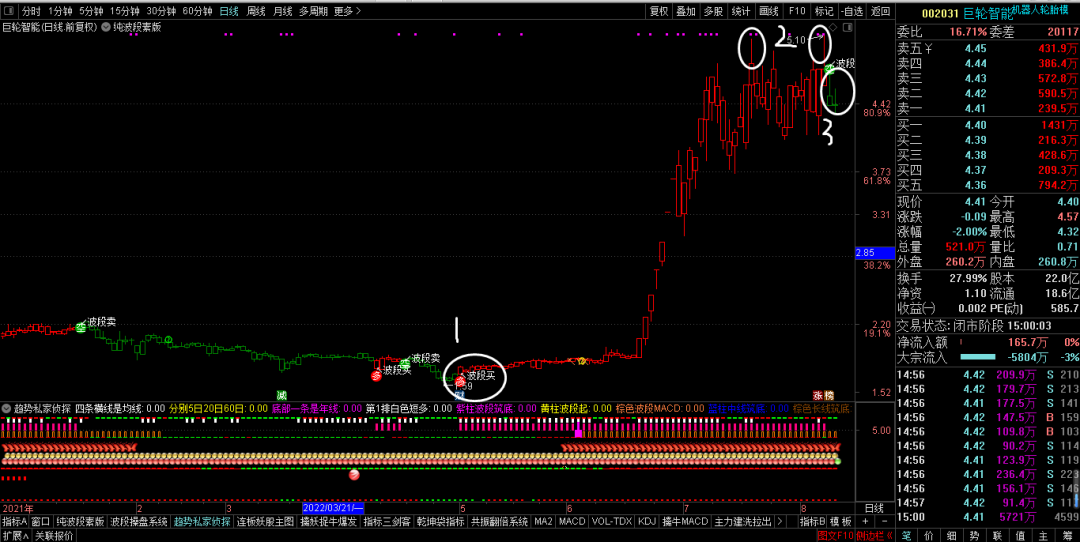Select the 主力建洗拉出 indicator tab
This screenshot has height=542, width=1080.
point(743,521)
